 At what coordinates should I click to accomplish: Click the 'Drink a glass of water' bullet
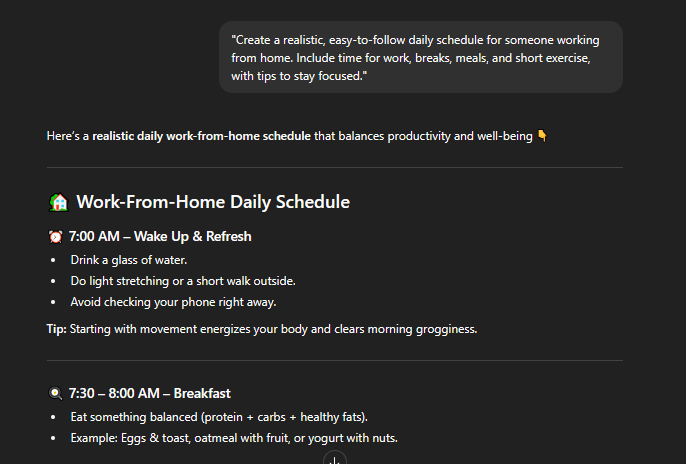tap(129, 260)
